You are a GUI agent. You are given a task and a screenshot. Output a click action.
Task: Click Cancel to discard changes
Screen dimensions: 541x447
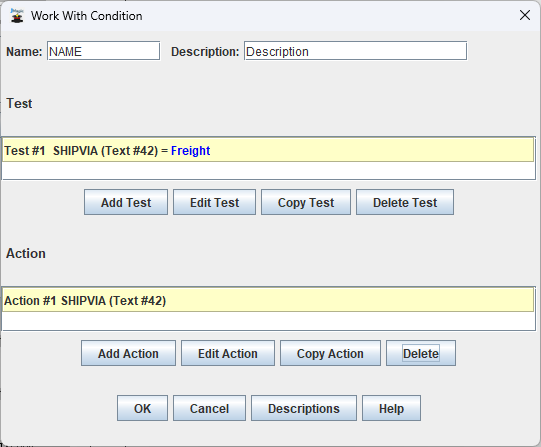click(209, 408)
